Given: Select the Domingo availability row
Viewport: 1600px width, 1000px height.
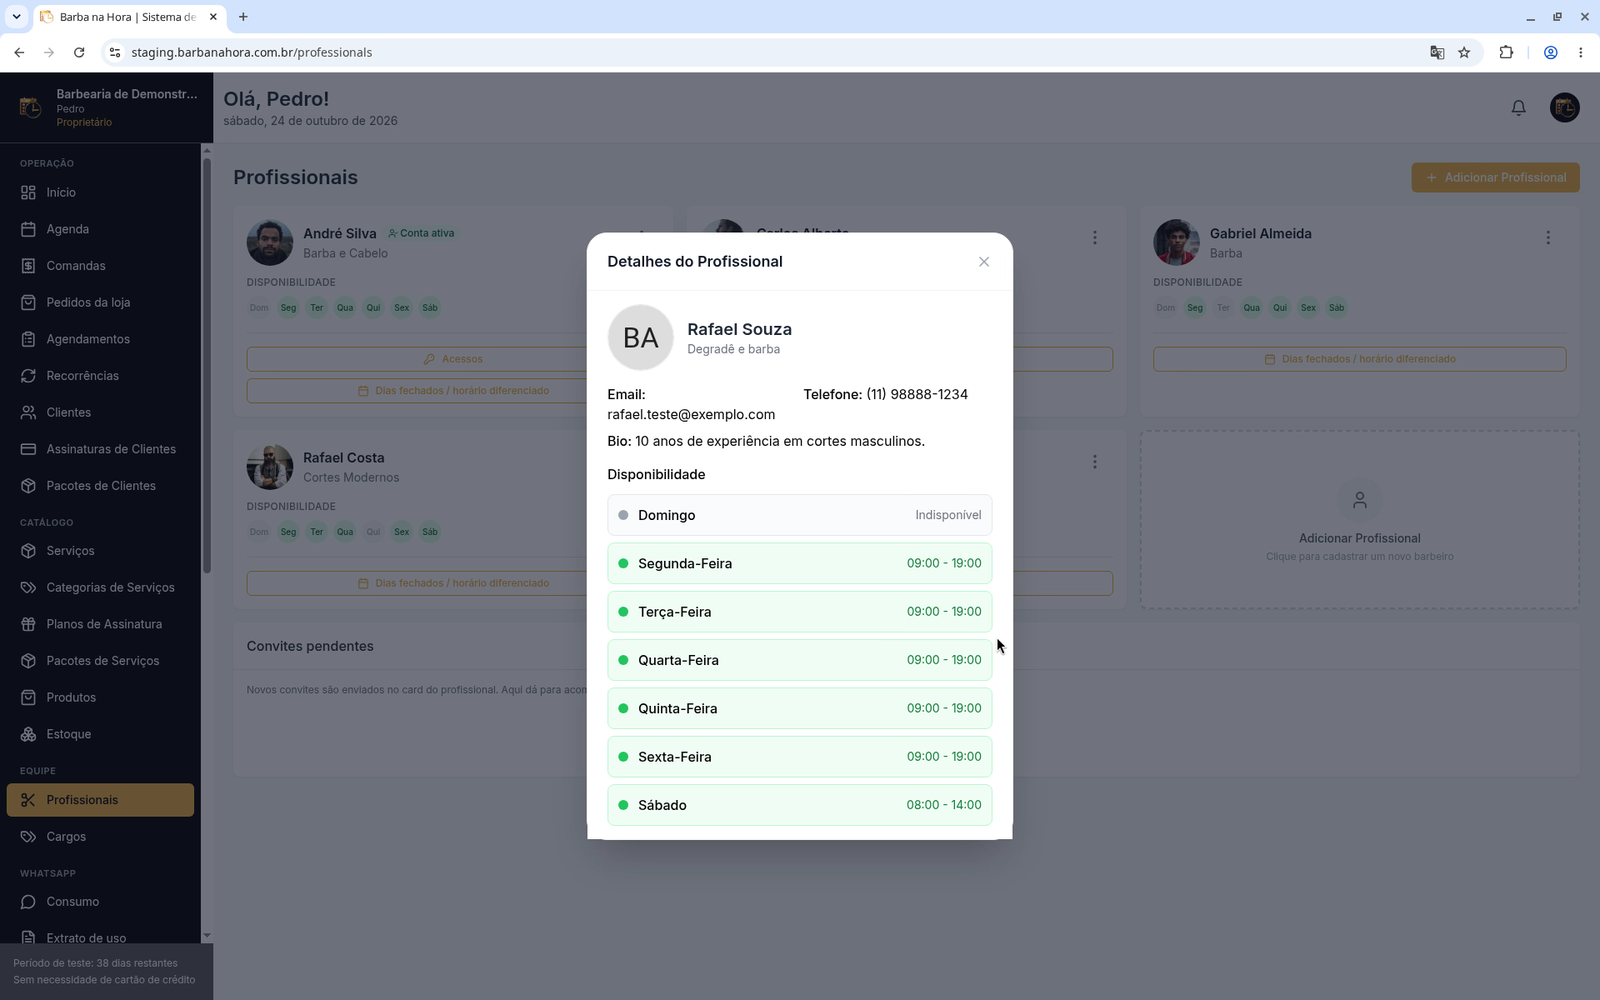Looking at the screenshot, I should (799, 515).
